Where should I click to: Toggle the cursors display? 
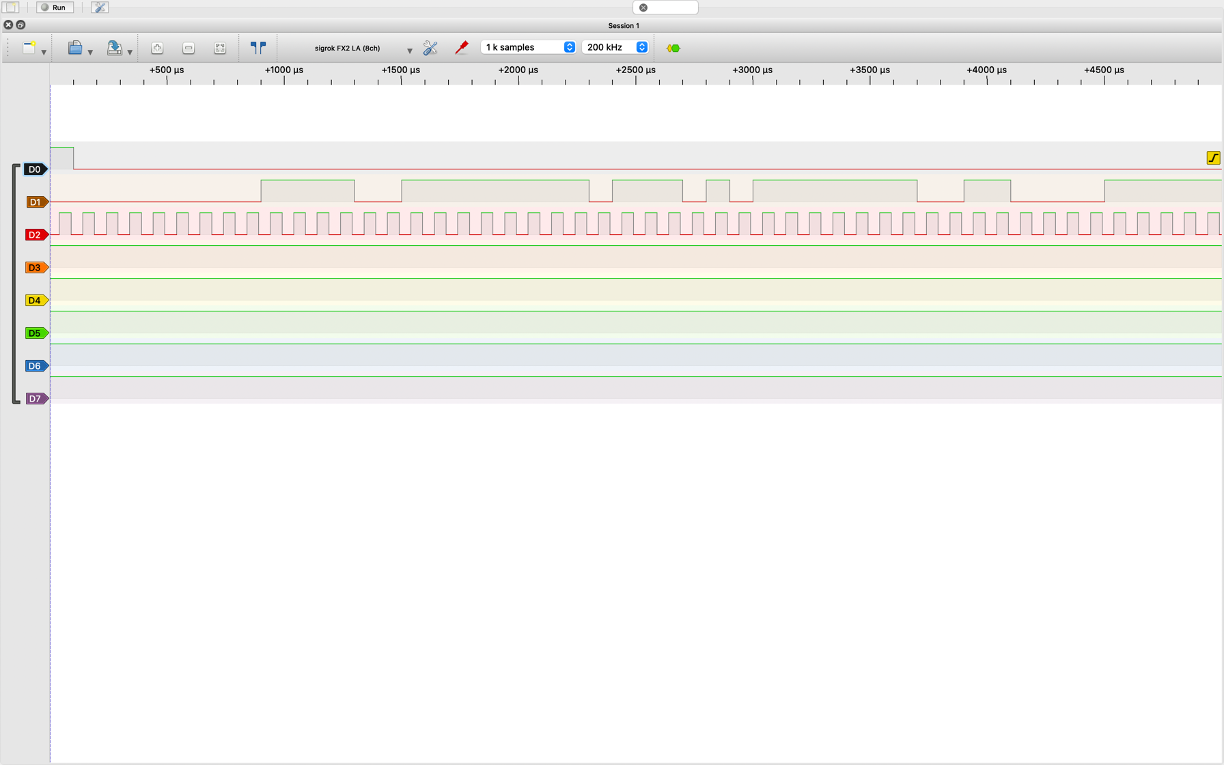pos(258,47)
